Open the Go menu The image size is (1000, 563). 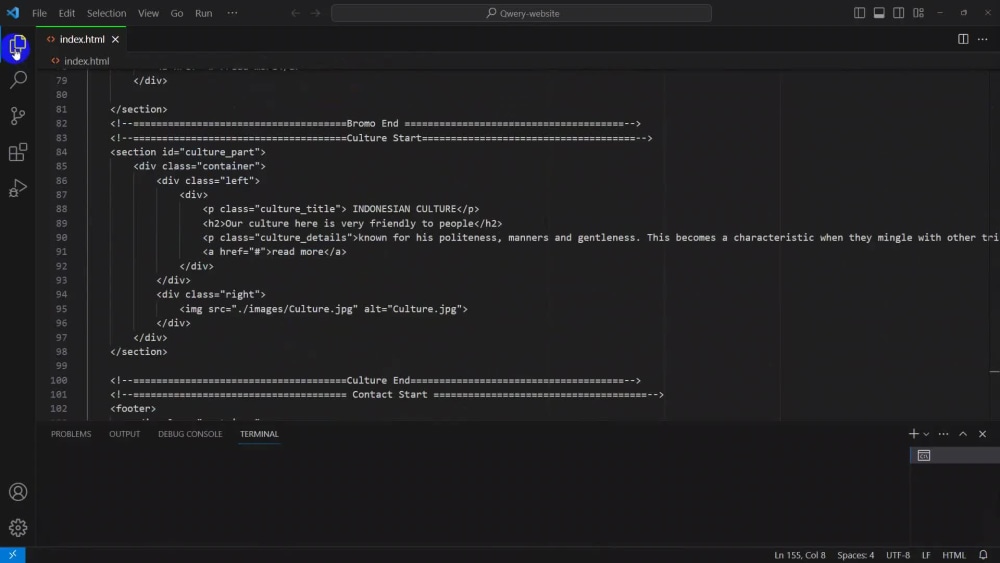[x=177, y=13]
